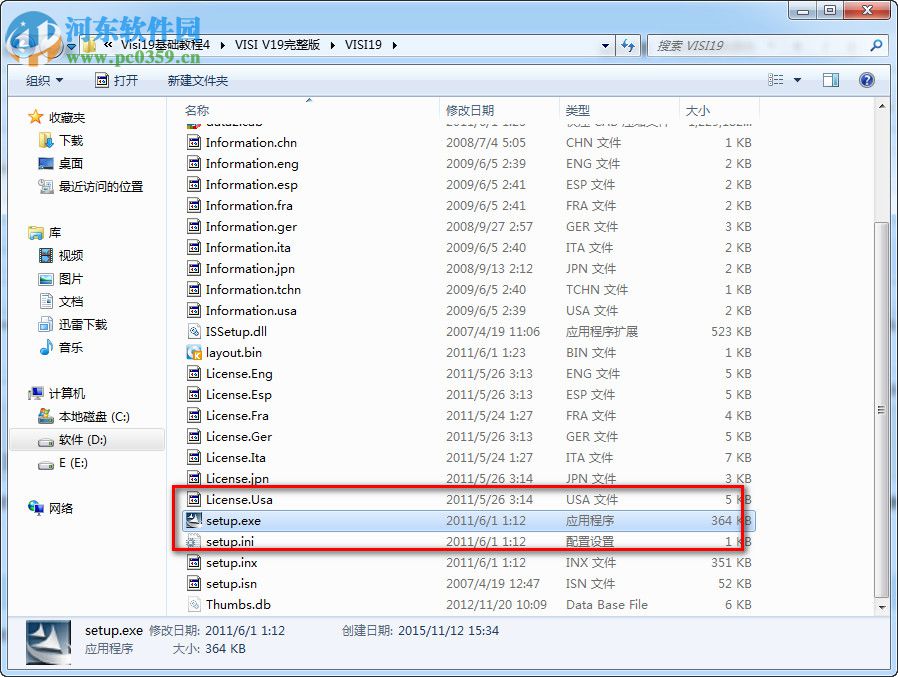Open Help via the question mark icon
This screenshot has height=677, width=898.
point(866,80)
